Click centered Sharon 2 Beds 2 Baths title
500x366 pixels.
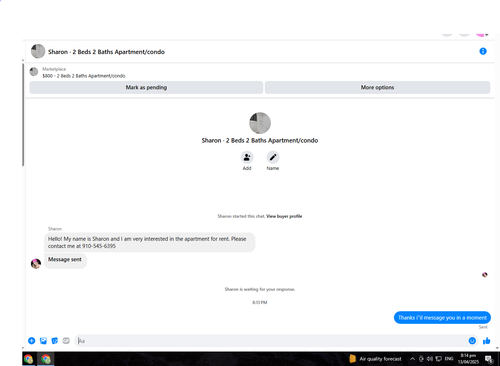pos(260,140)
